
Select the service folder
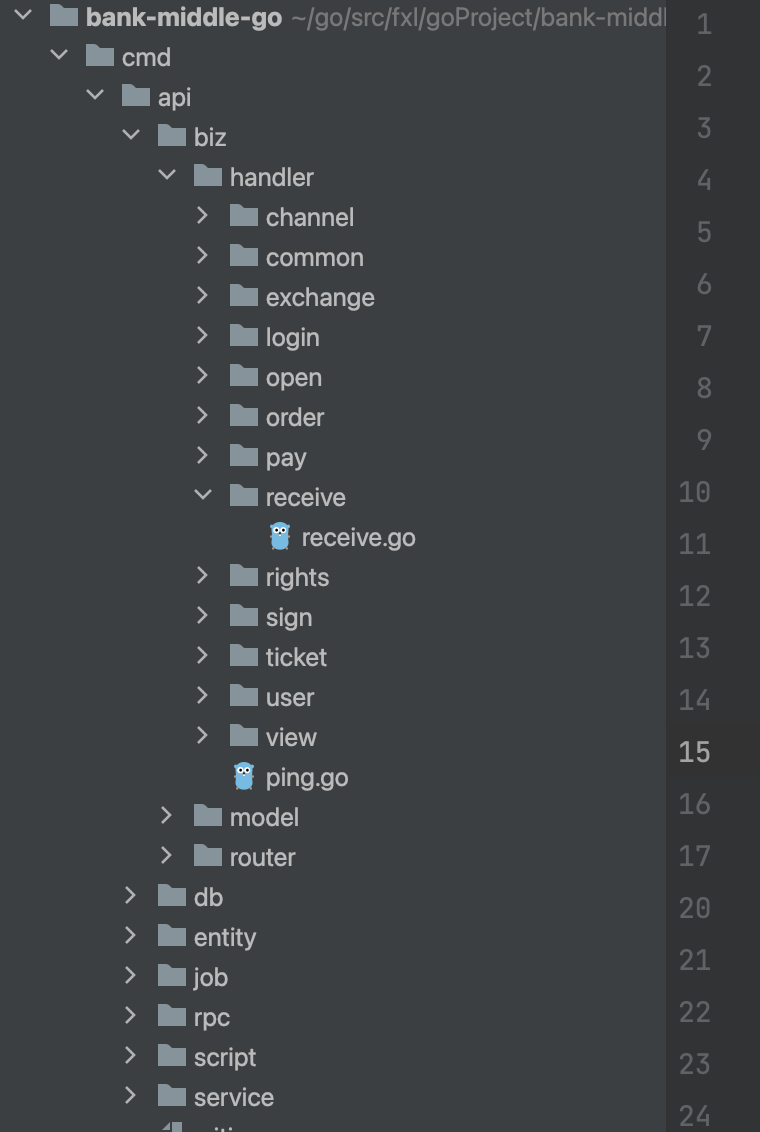click(x=234, y=1097)
